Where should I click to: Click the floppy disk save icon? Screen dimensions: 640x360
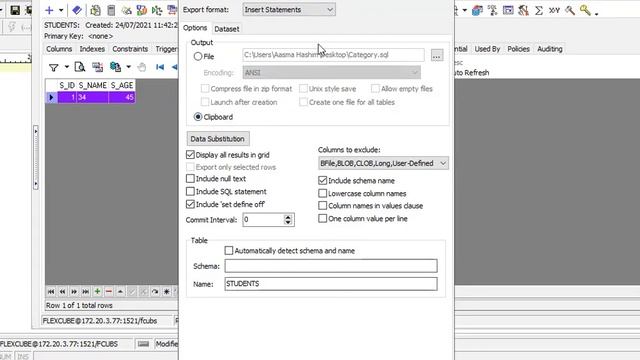pos(15,10)
